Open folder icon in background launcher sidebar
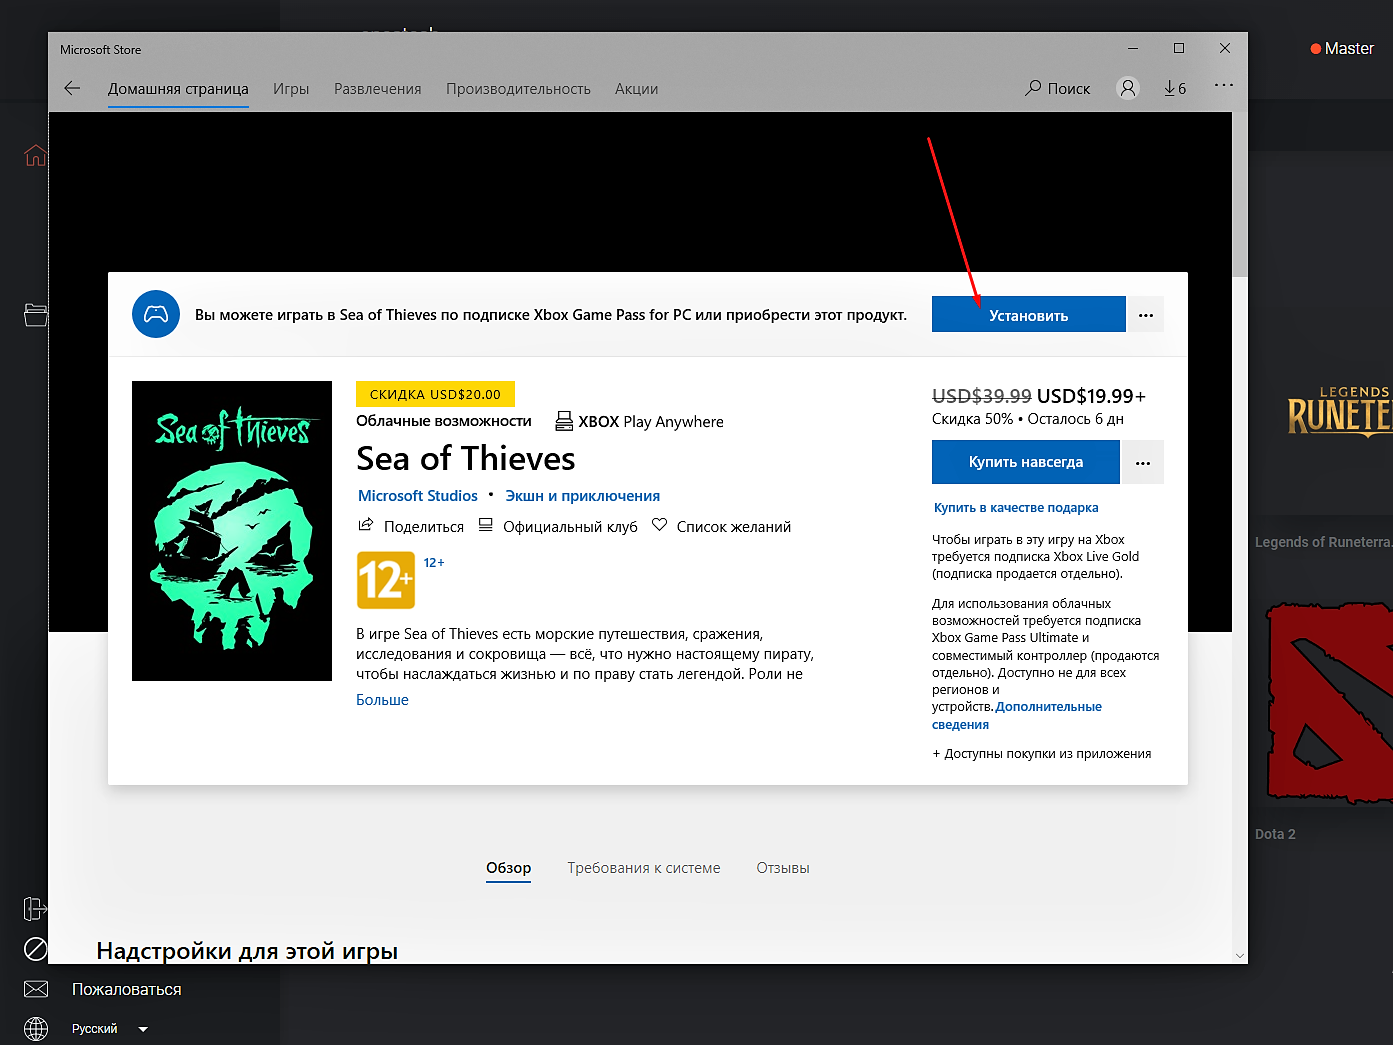The image size is (1393, 1045). [36, 314]
